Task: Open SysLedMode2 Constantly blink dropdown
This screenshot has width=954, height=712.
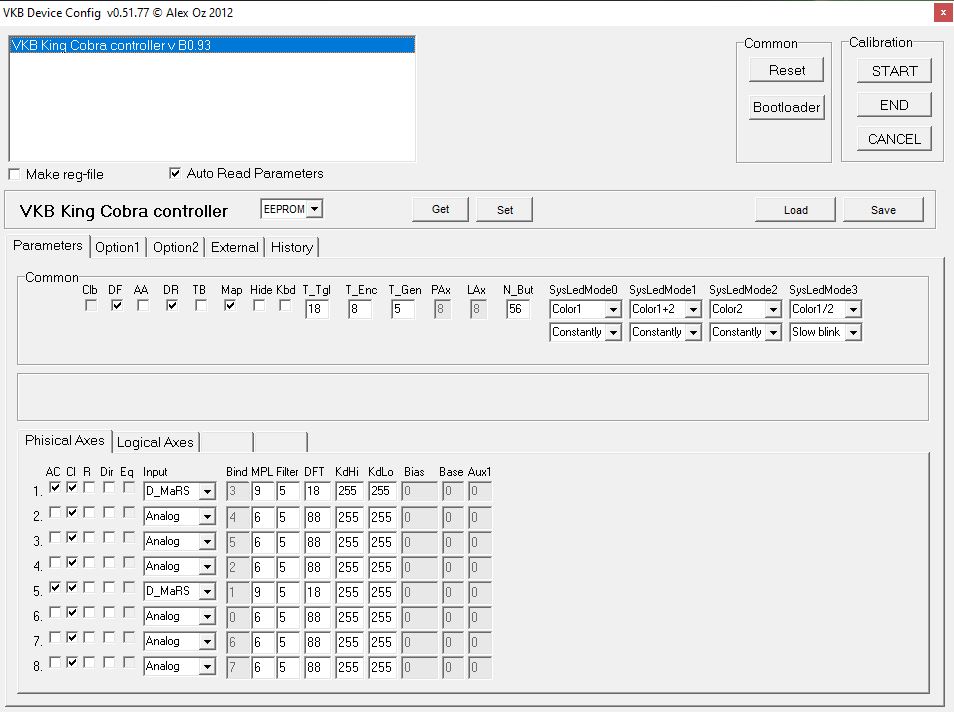Action: (x=773, y=332)
